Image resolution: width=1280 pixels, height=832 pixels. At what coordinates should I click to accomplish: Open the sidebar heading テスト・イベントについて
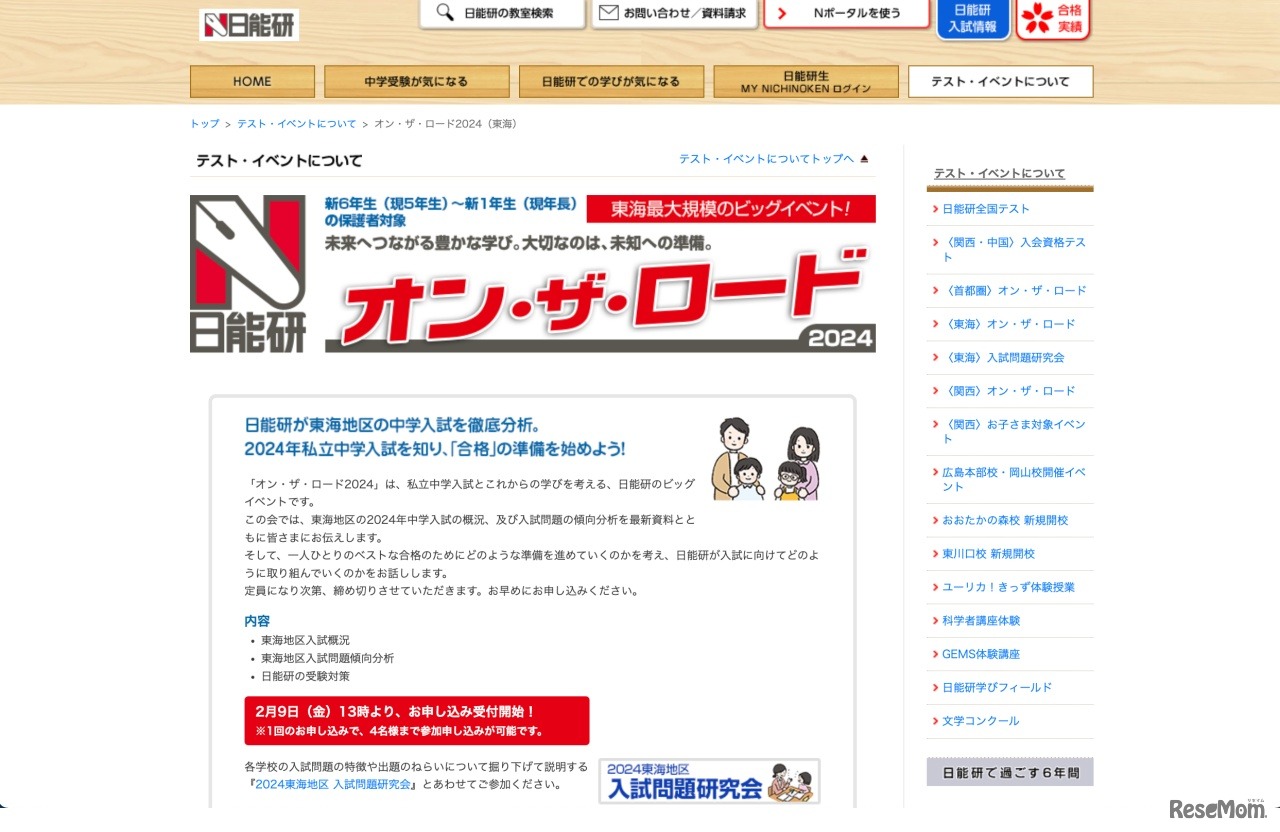(x=999, y=174)
